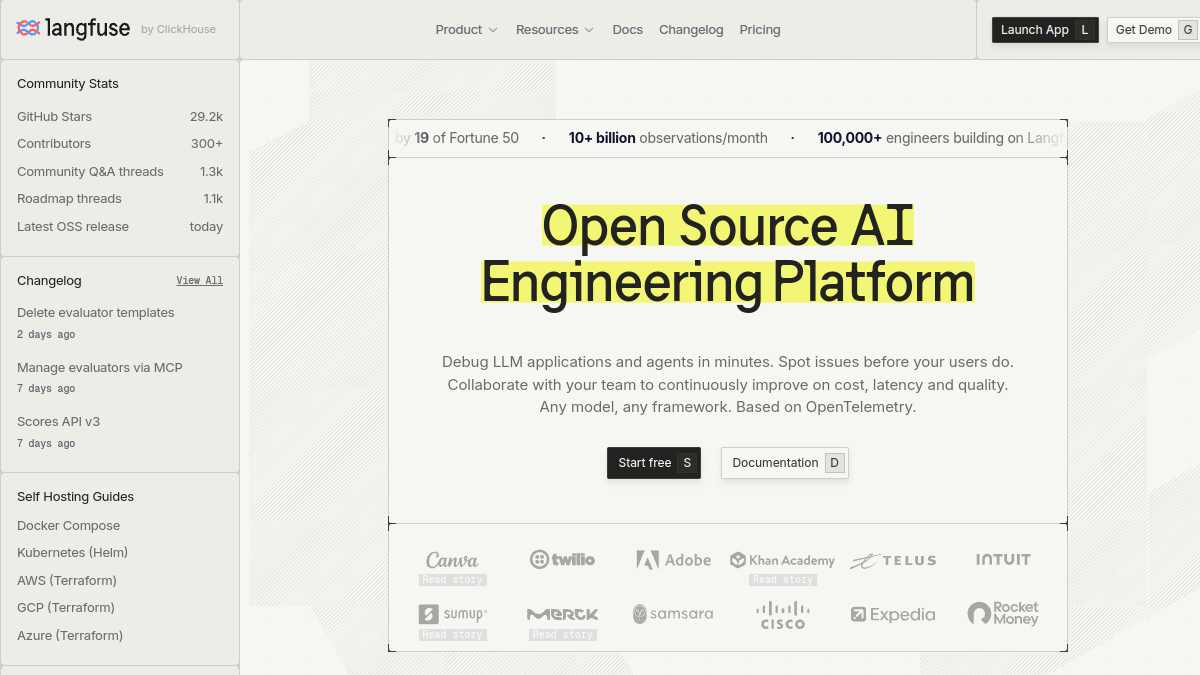The width and height of the screenshot is (1200, 675).
Task: Open the Pricing page
Action: pyautogui.click(x=760, y=30)
